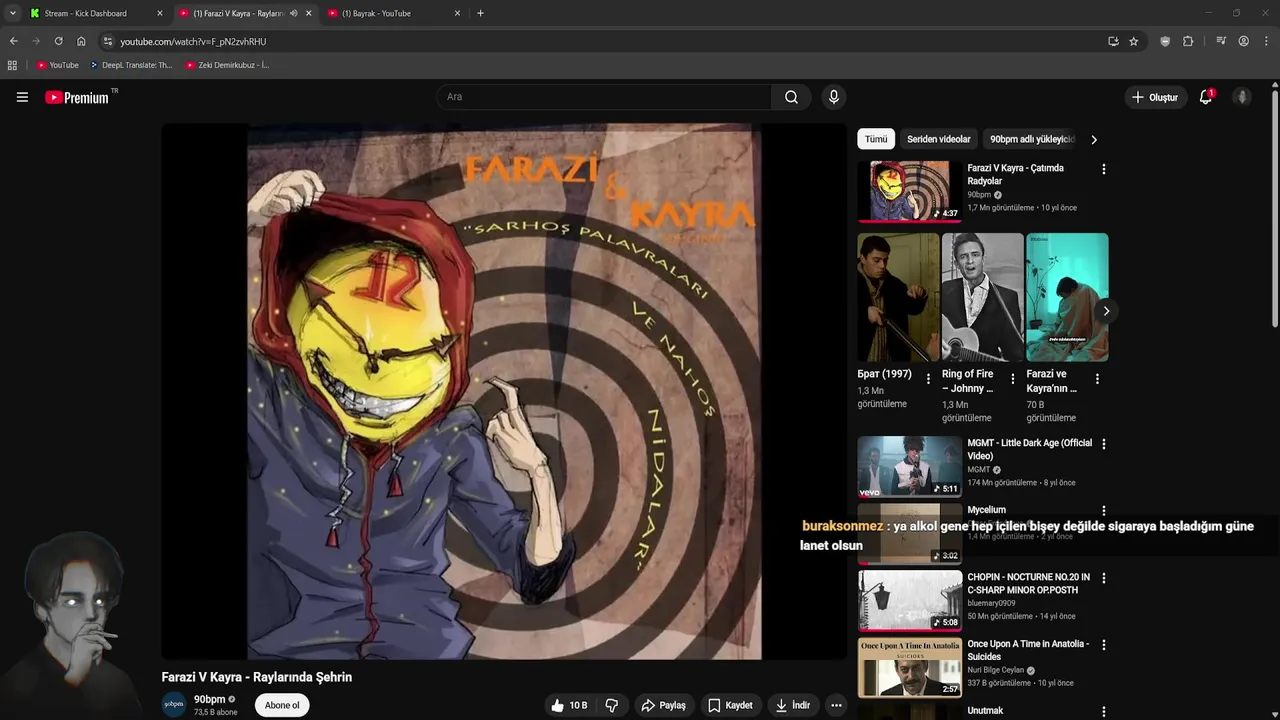Bookmark this page with star icon
Screen dimensions: 1280x720
(1133, 41)
